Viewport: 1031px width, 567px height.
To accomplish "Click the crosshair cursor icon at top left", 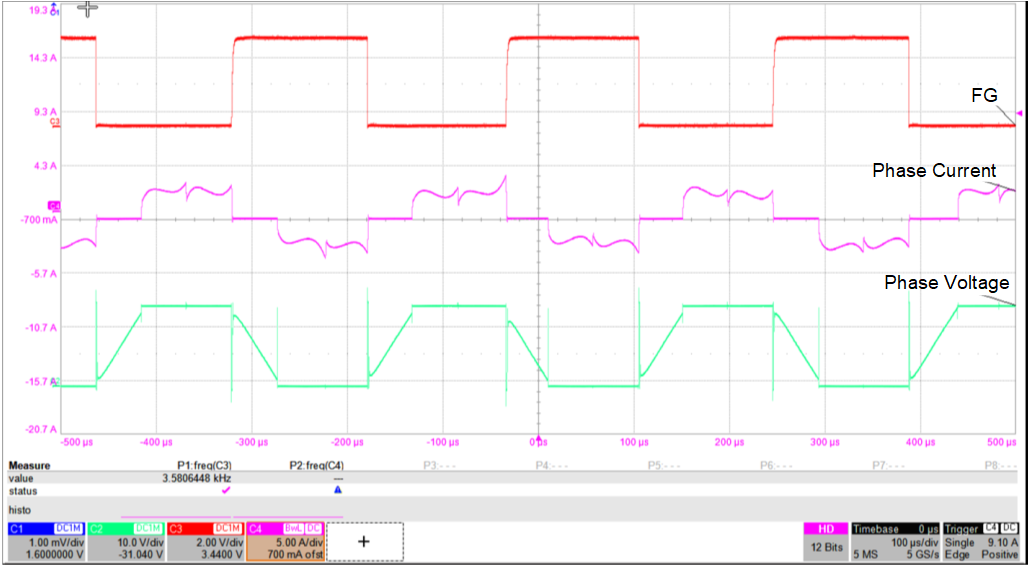I will click(88, 9).
